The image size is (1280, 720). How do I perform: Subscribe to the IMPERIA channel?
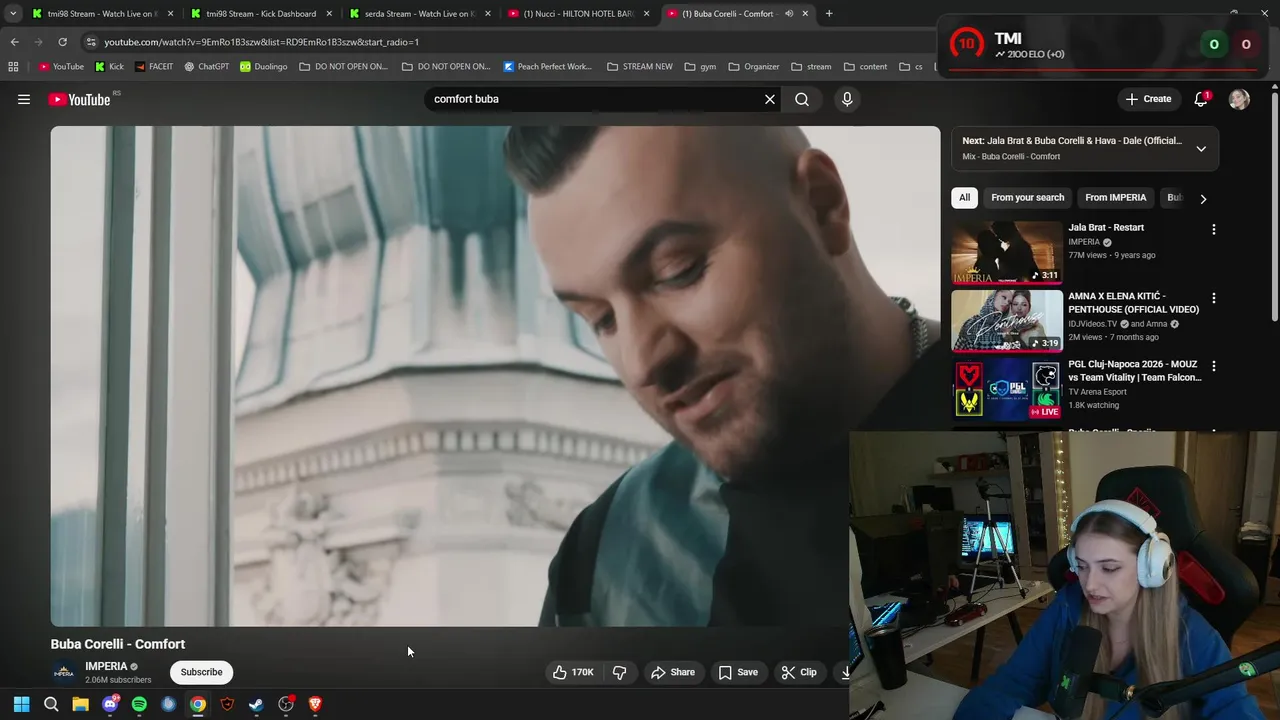(201, 672)
